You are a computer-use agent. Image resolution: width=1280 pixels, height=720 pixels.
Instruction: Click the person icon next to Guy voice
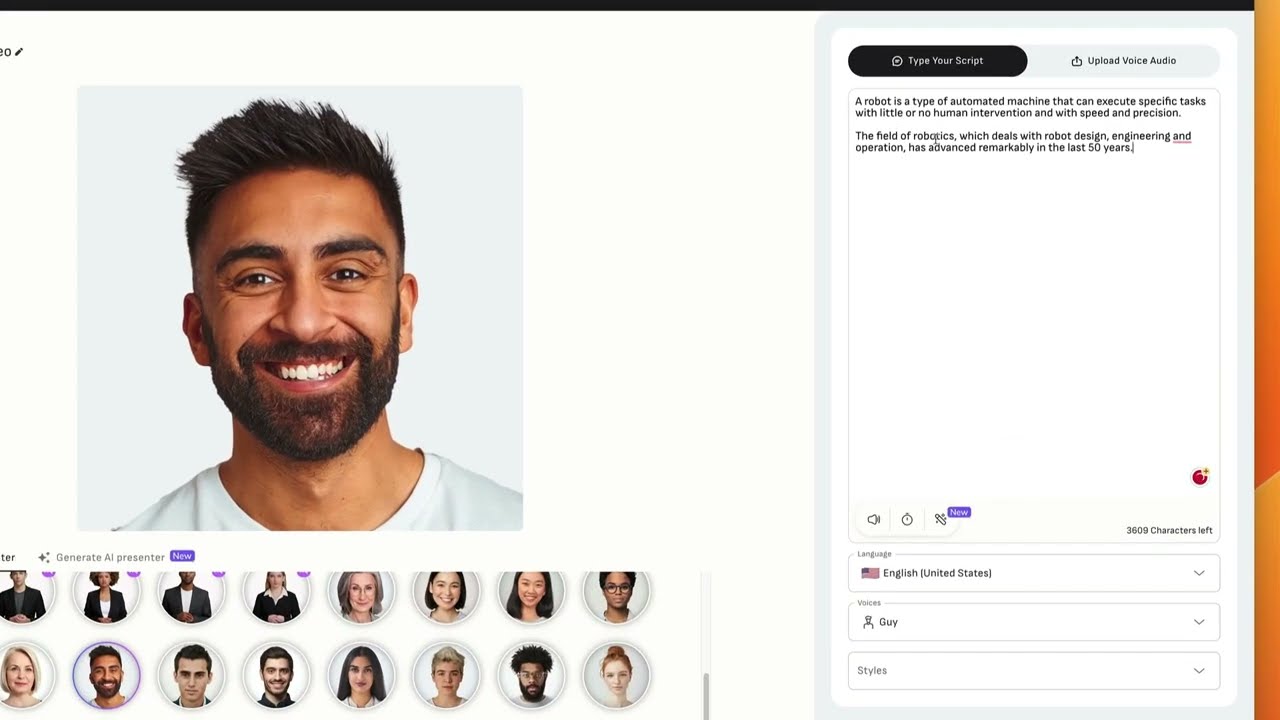[867, 622]
